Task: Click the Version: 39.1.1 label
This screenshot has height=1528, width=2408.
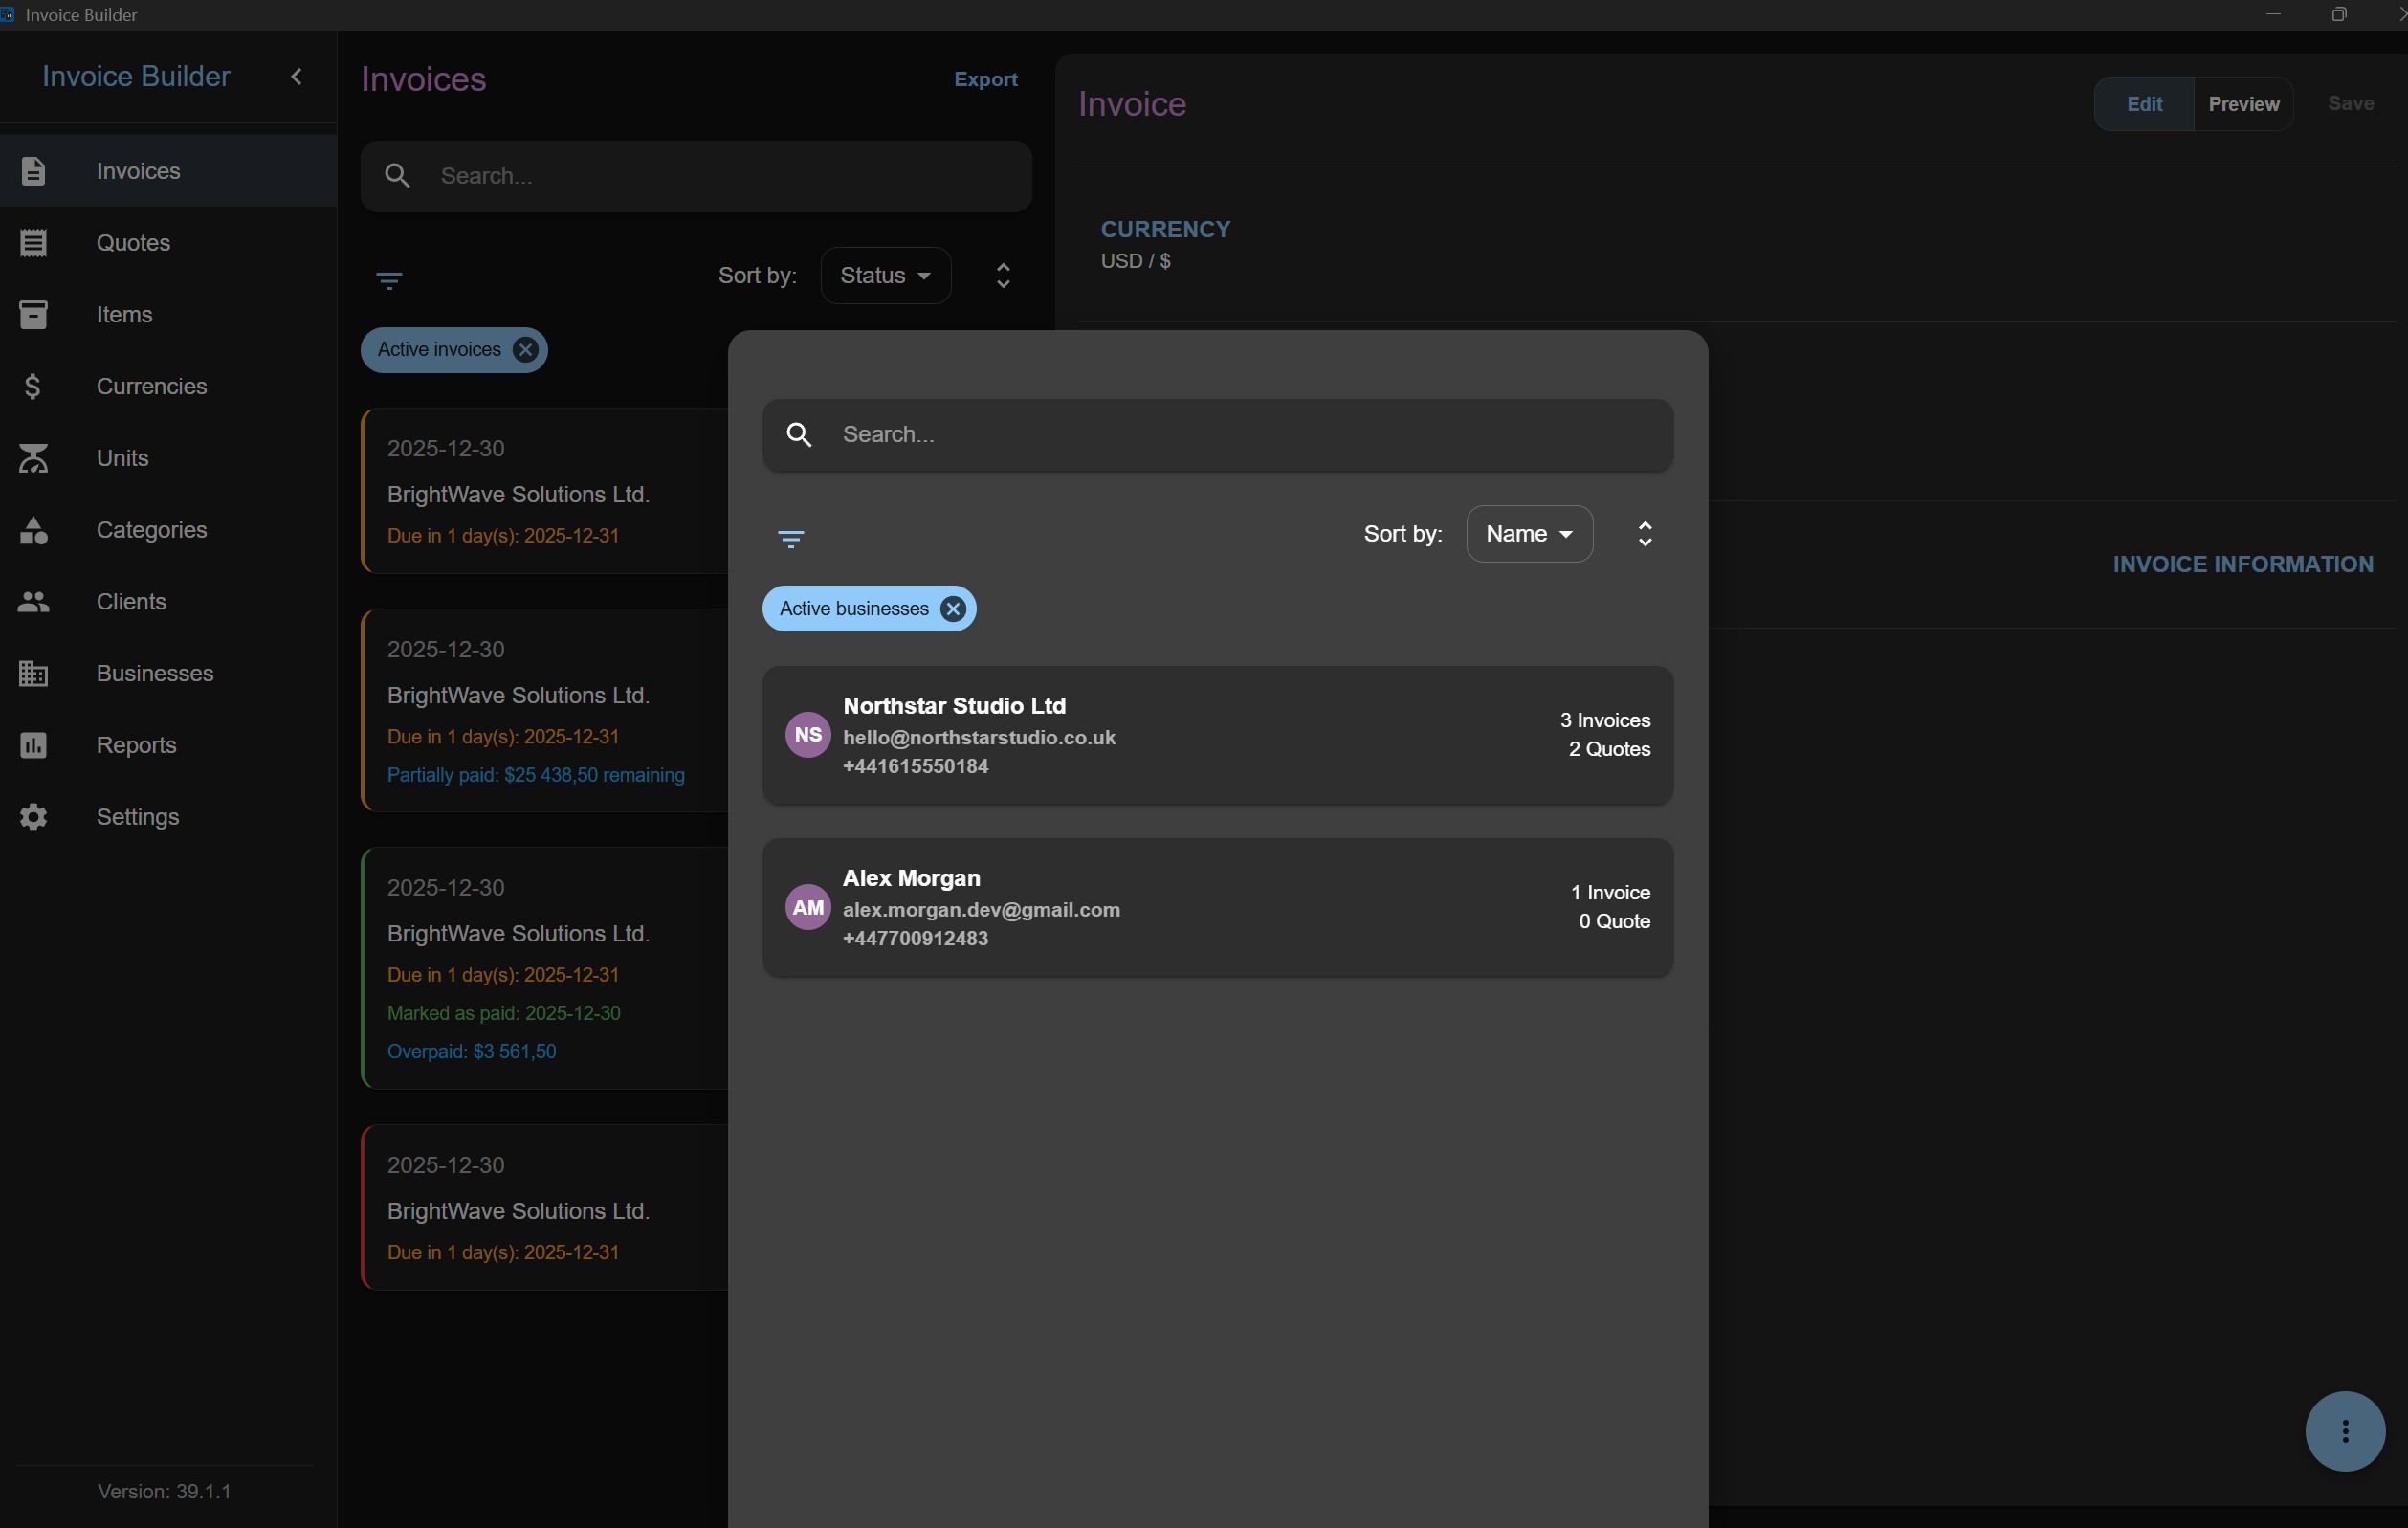Action: coord(164,1492)
